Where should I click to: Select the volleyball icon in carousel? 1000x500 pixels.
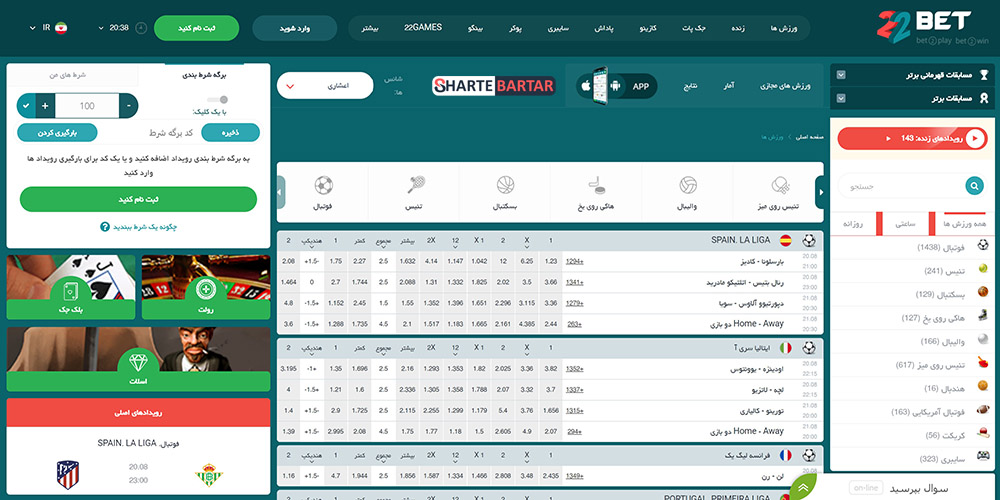[x=688, y=185]
